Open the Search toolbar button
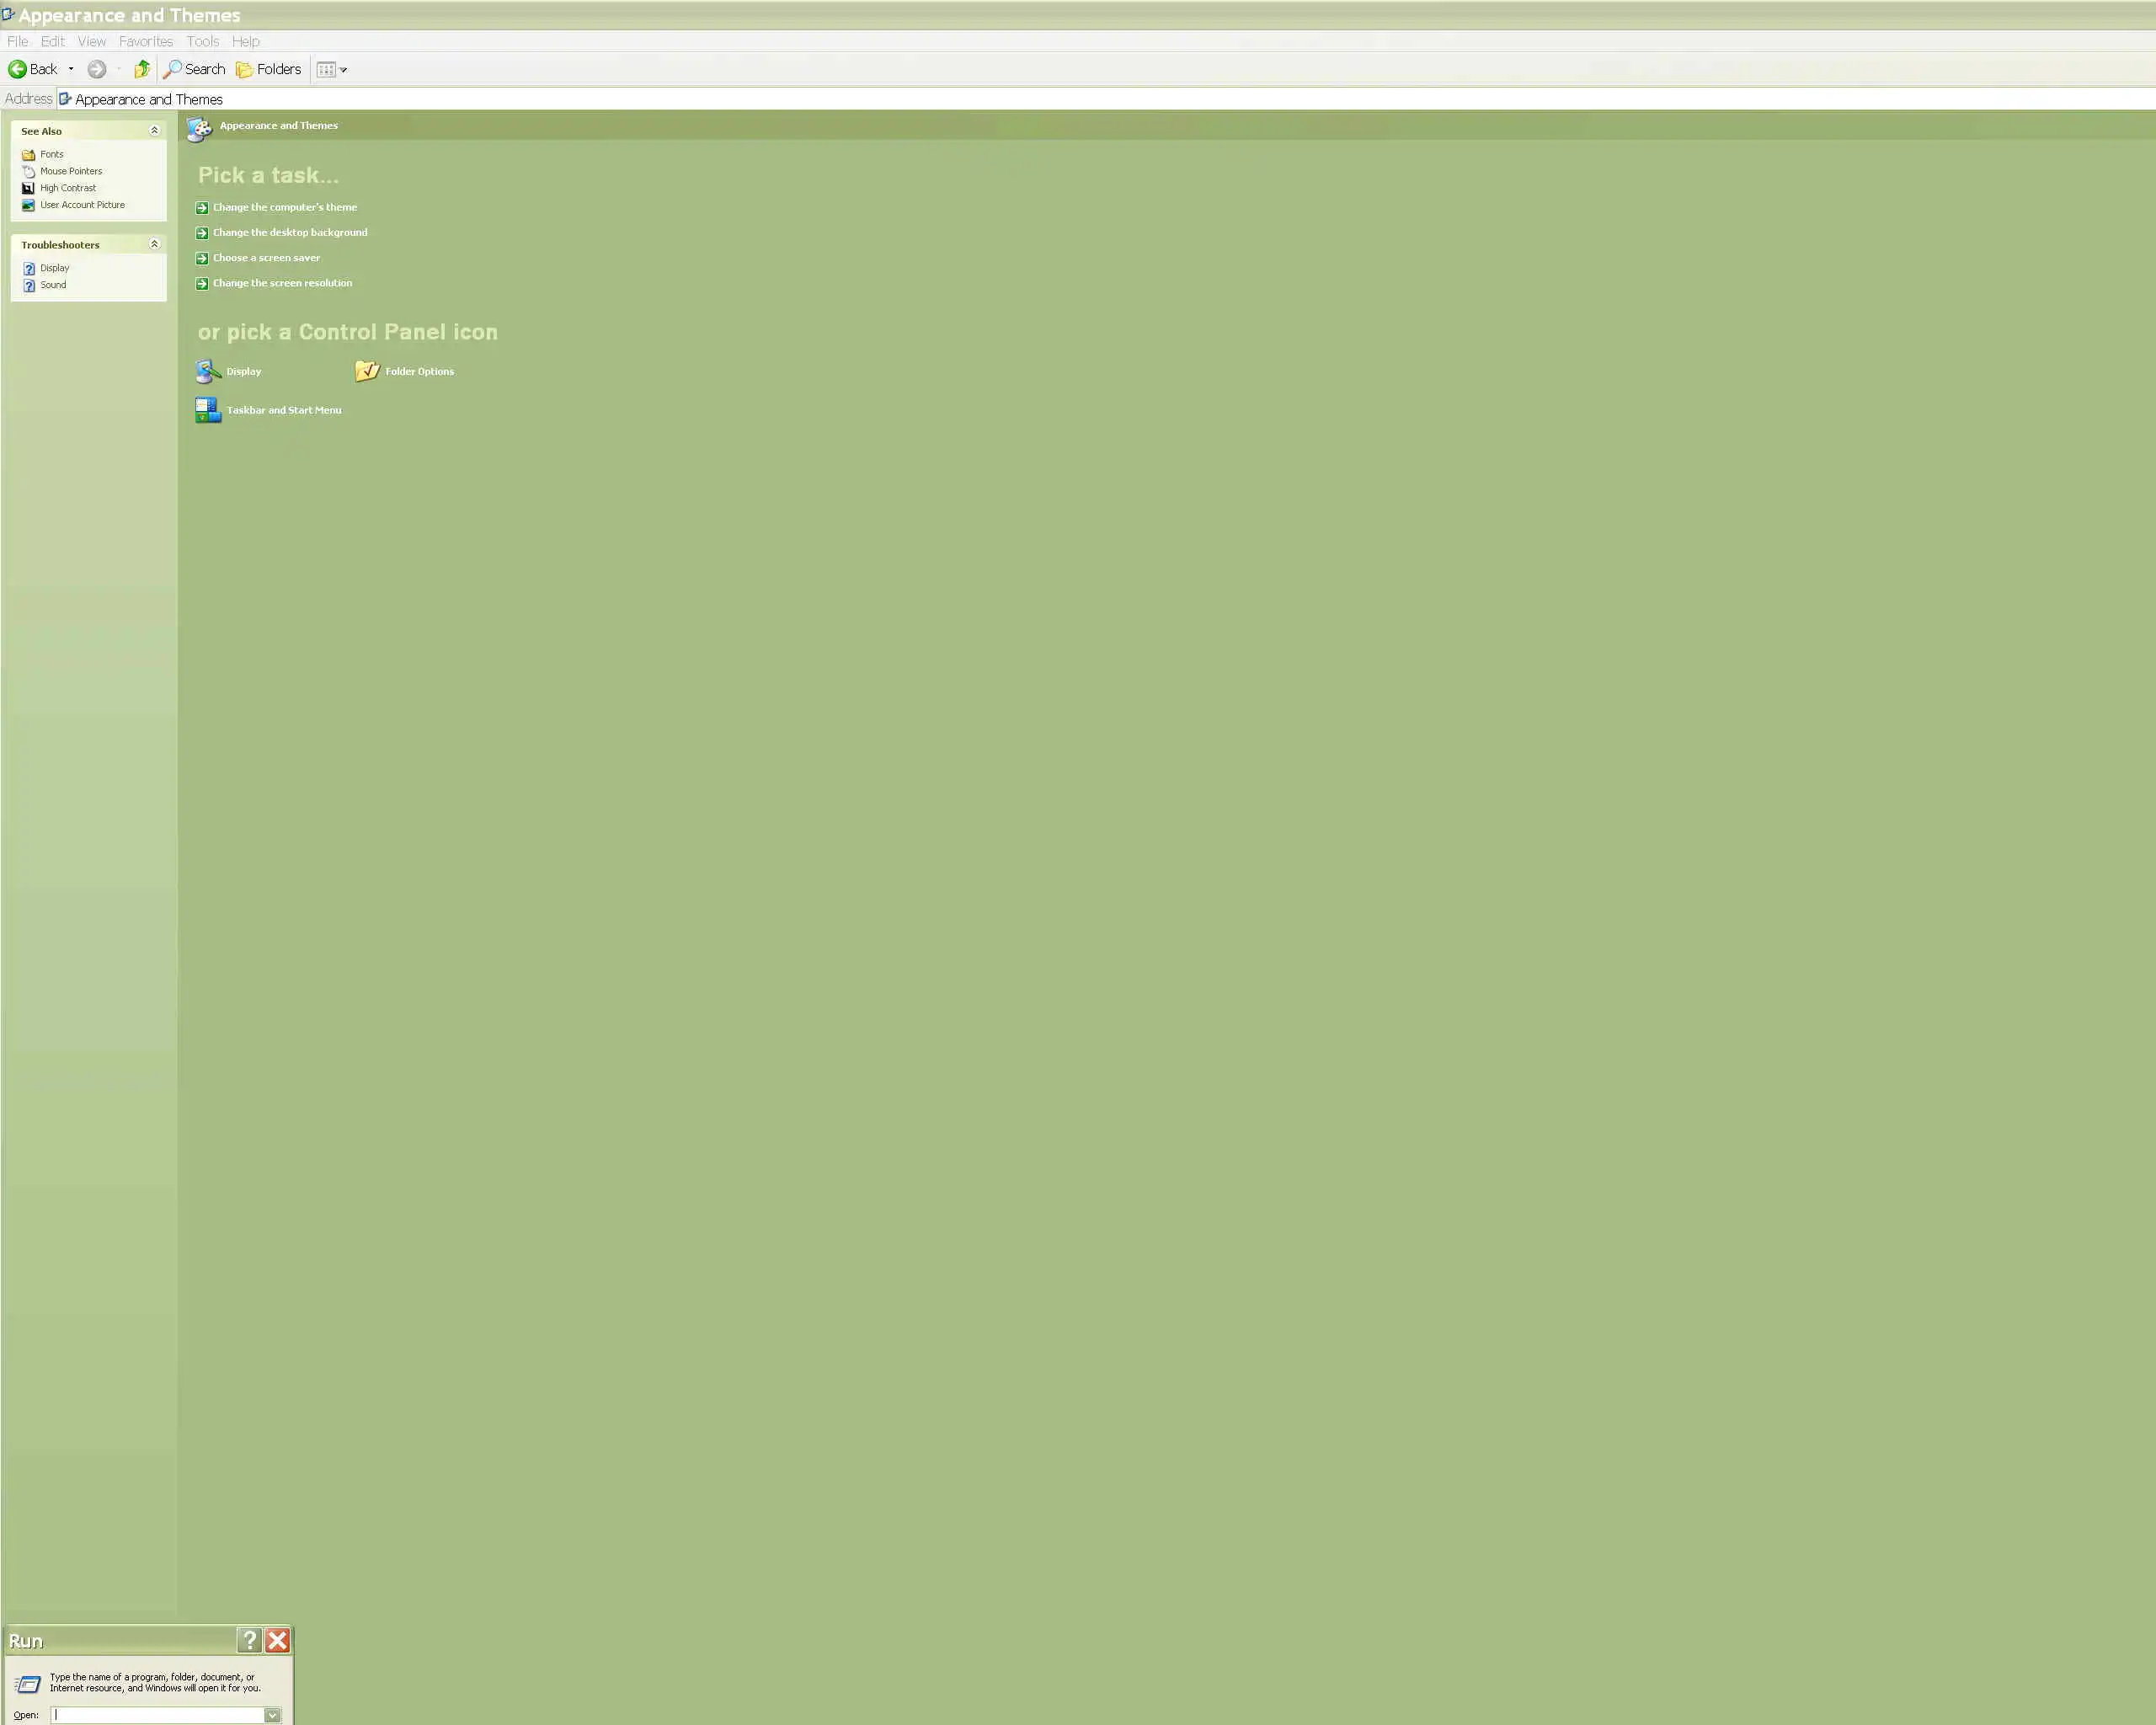 tap(195, 69)
